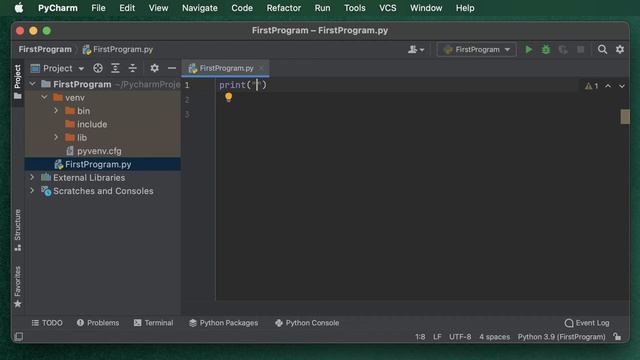This screenshot has width=640, height=360.
Task: Change LF line separator in status bar
Action: click(x=437, y=337)
